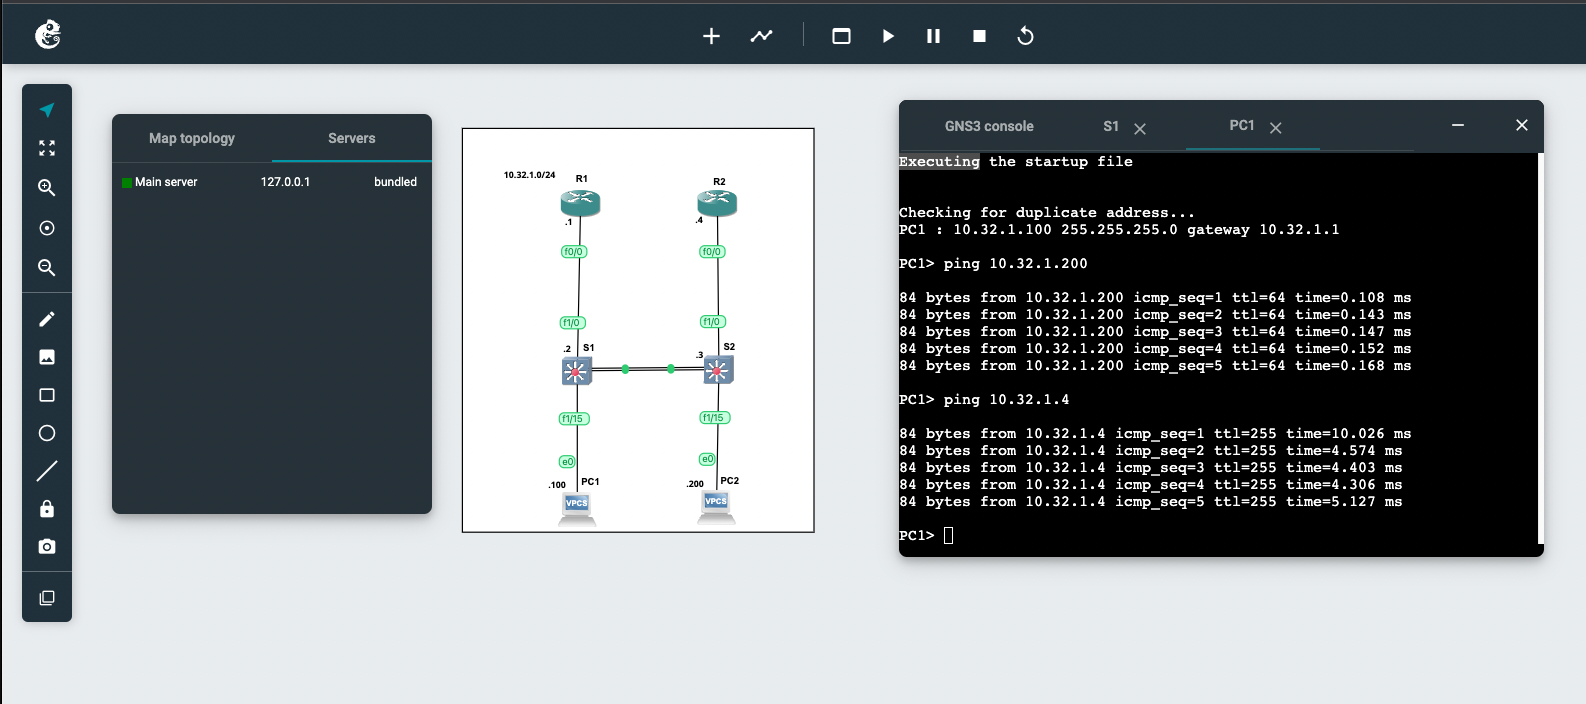Zoom out using the magnifier minus icon
The image size is (1586, 704).
[47, 268]
